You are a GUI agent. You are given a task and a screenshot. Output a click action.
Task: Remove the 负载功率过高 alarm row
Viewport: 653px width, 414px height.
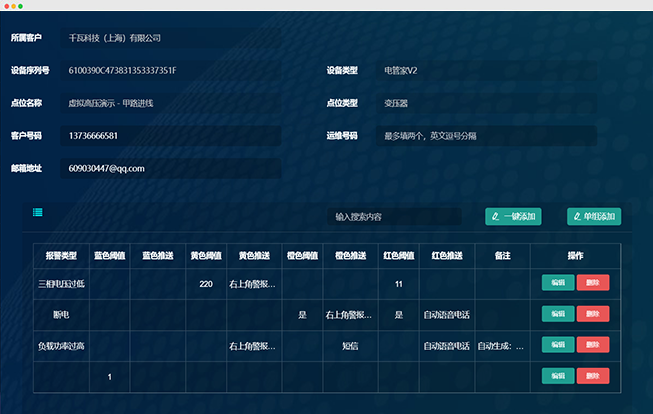click(593, 345)
